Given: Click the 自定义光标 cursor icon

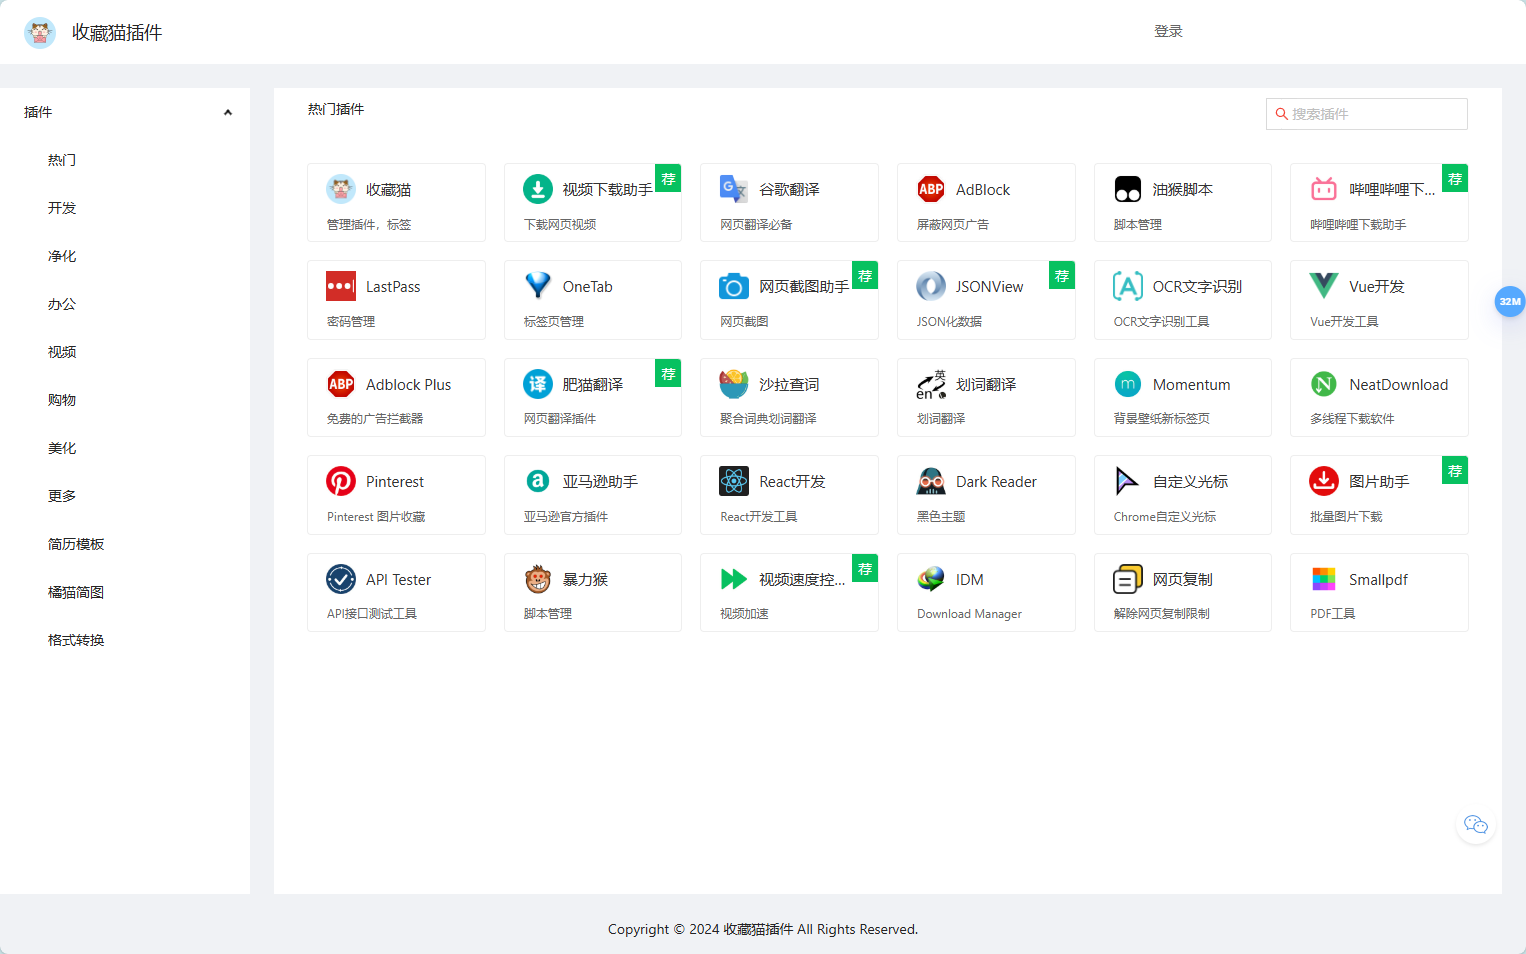Looking at the screenshot, I should [1128, 481].
